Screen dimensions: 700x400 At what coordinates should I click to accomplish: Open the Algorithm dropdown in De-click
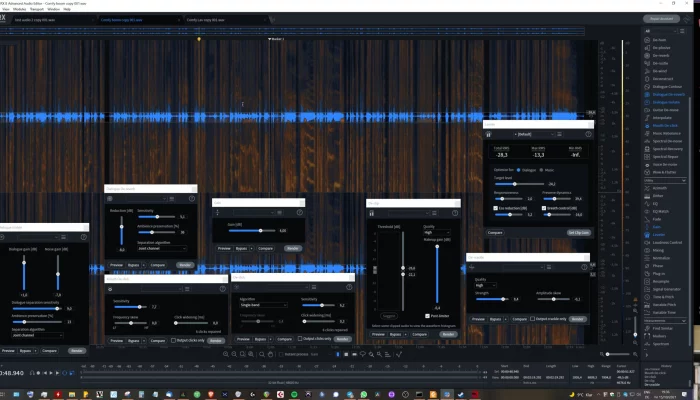click(263, 305)
